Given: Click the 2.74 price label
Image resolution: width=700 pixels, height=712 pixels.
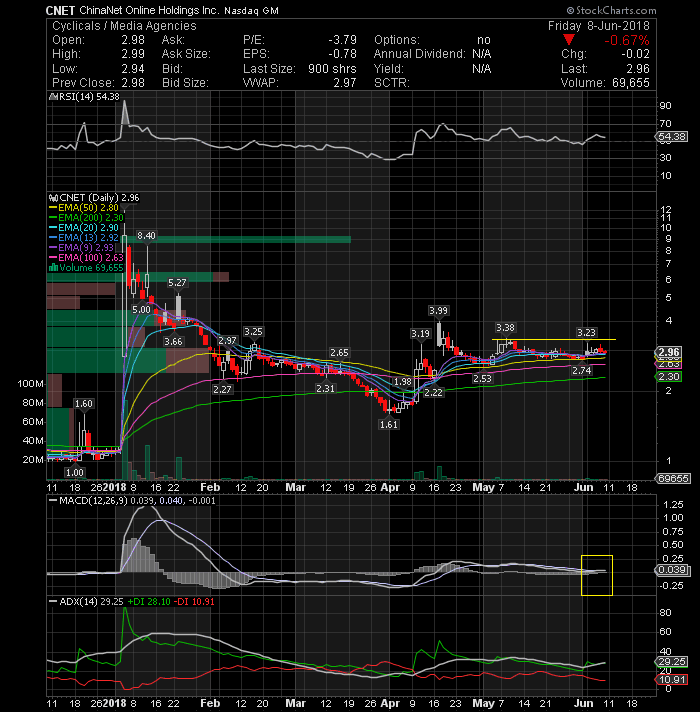Looking at the screenshot, I should tap(582, 371).
